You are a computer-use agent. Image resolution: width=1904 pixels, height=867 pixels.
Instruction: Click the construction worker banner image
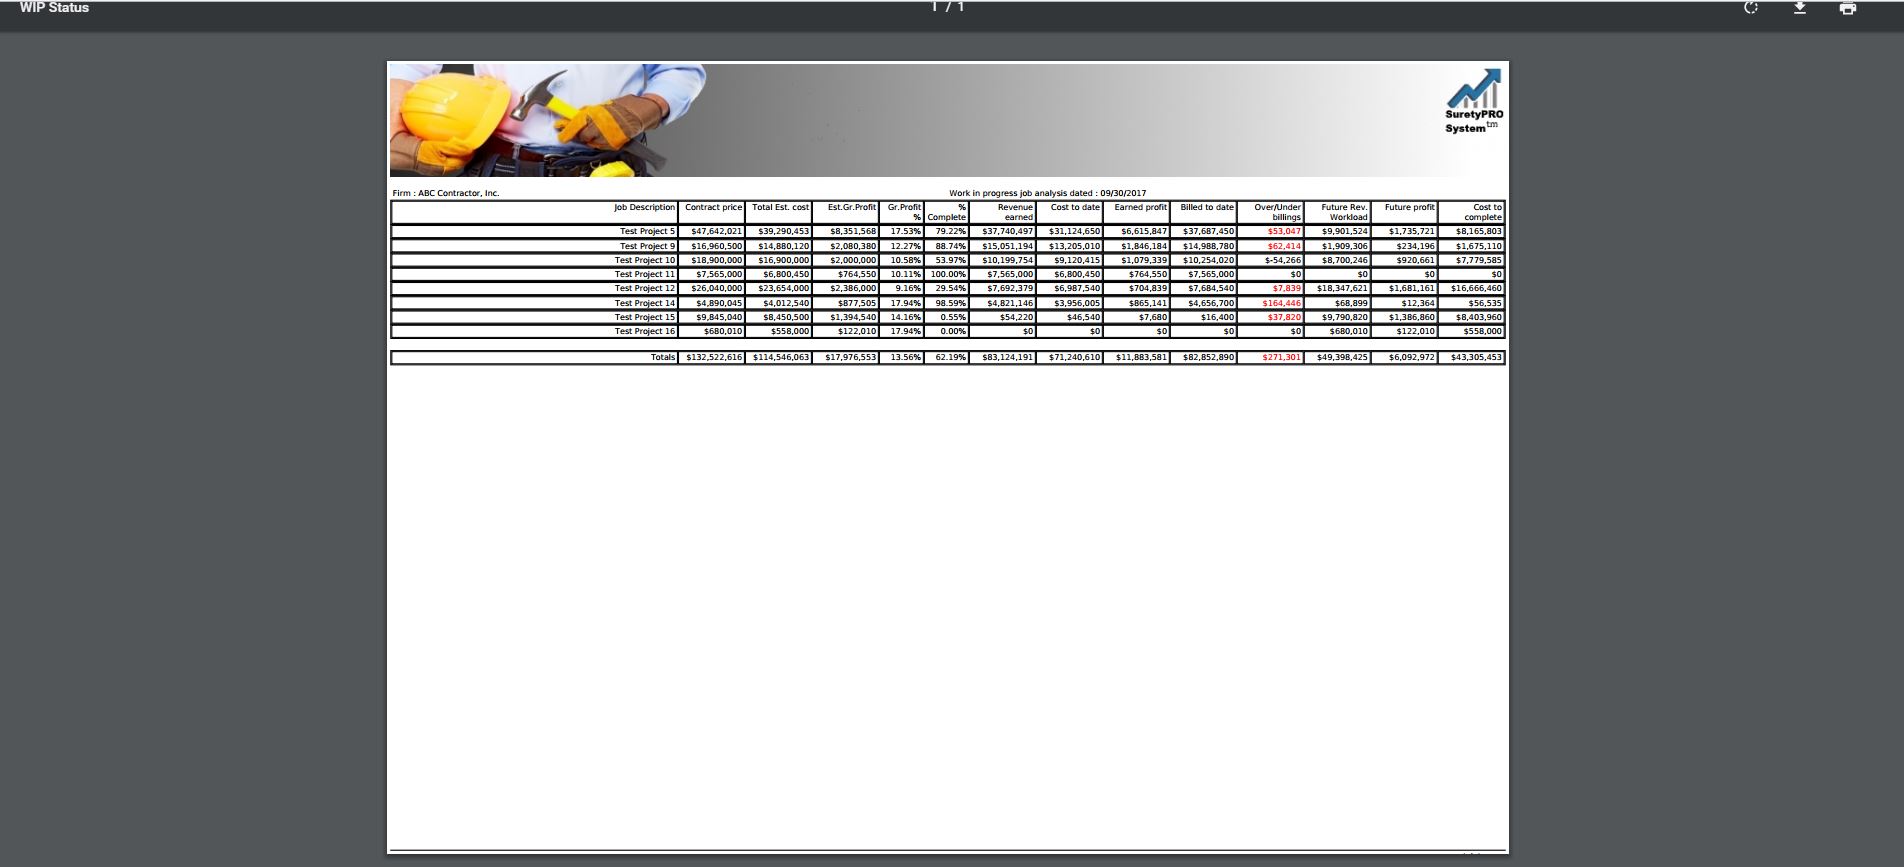(548, 120)
